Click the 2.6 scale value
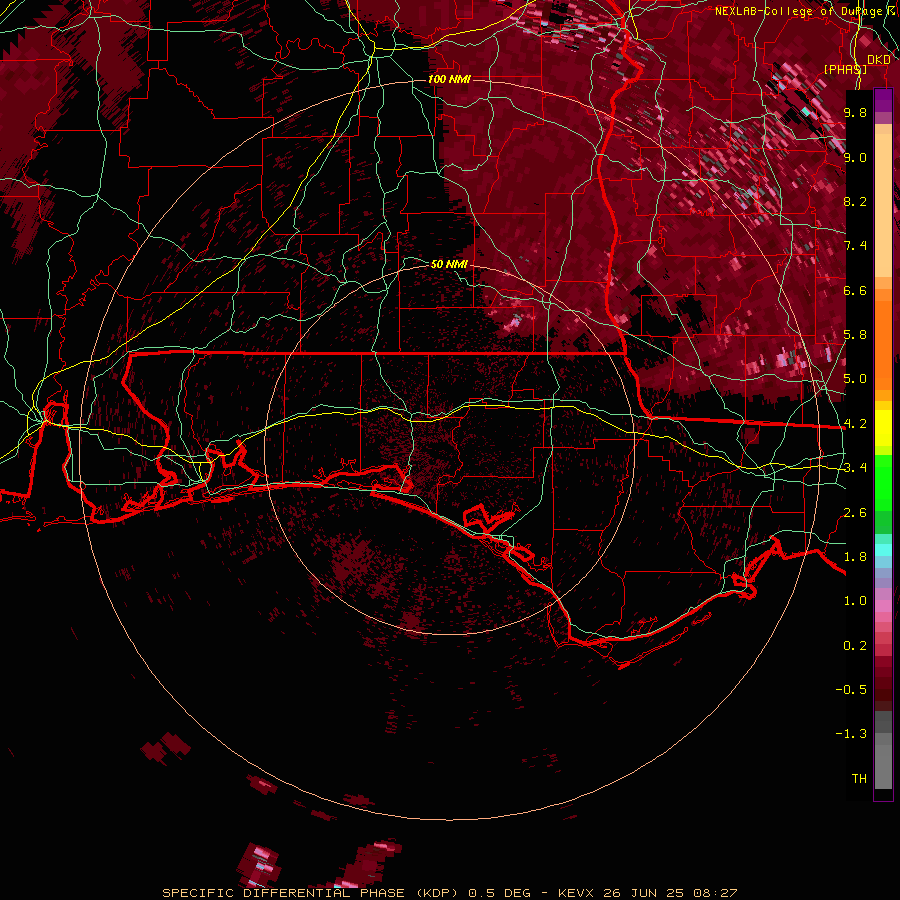This screenshot has width=900, height=900. (855, 513)
